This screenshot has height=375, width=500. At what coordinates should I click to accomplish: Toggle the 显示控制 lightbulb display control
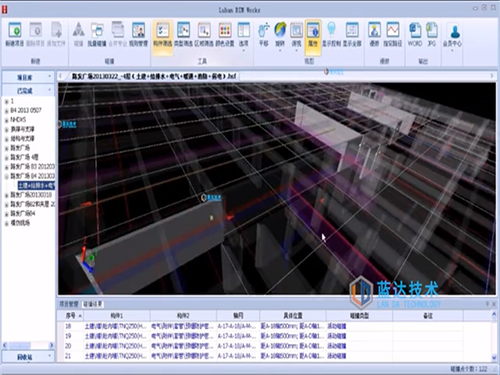331,34
